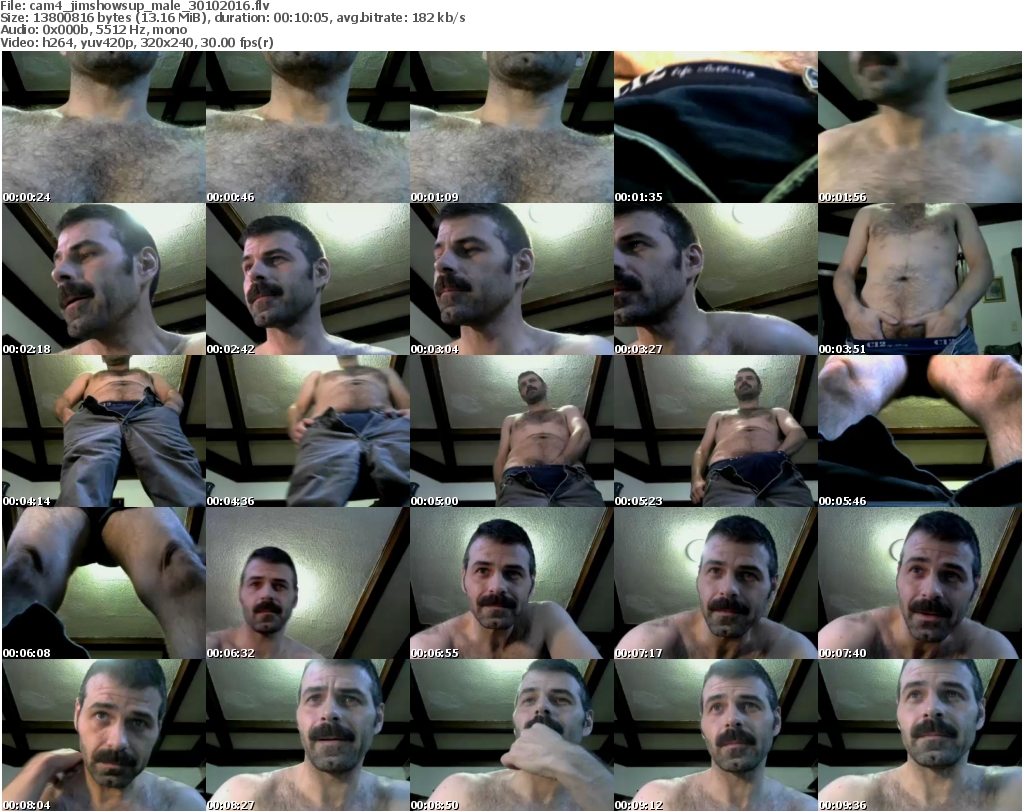
Task: Open the thumbnail stamped 00:00:24
Action: [x=104, y=127]
